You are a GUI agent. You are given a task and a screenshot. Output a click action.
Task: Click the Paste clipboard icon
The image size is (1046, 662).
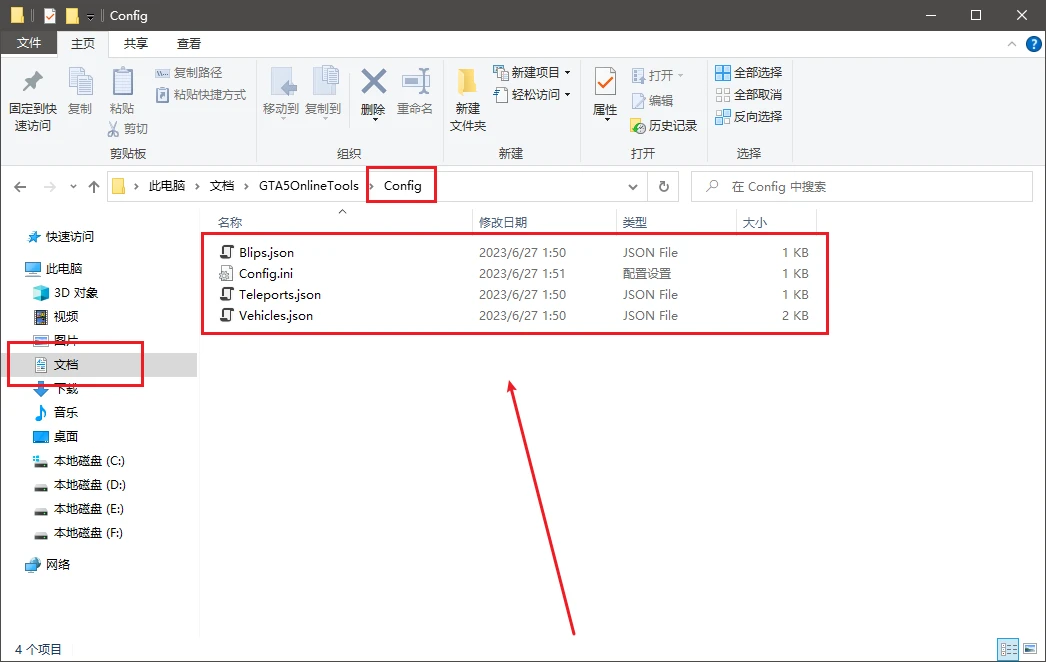coord(122,82)
